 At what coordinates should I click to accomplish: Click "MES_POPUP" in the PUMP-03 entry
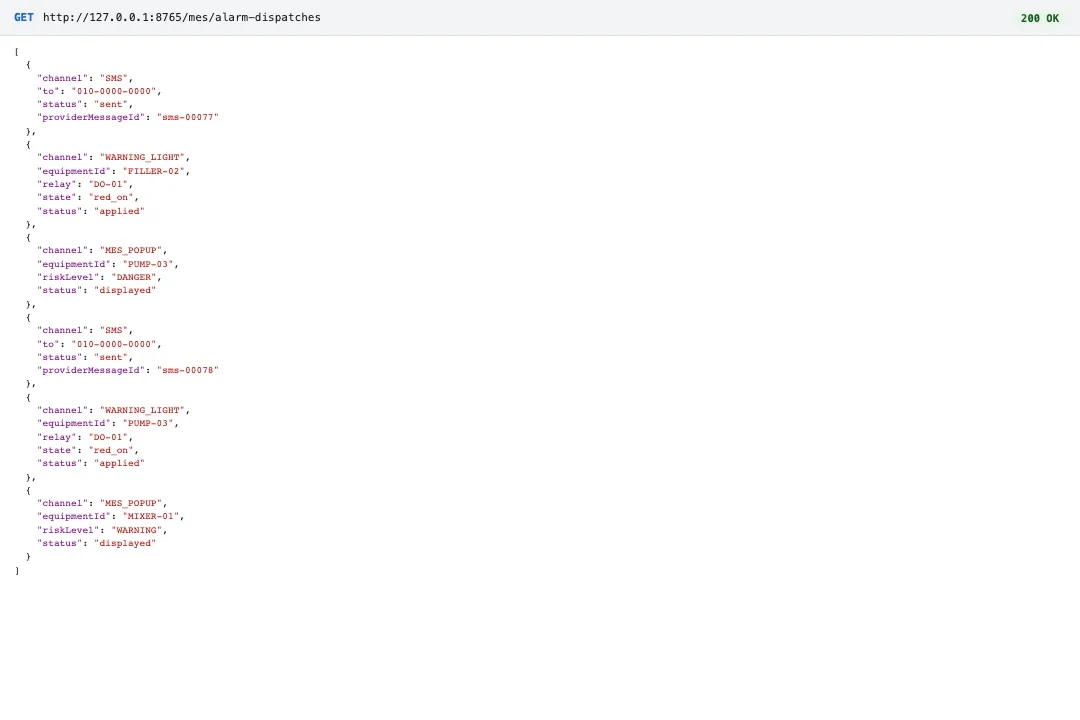tap(131, 250)
